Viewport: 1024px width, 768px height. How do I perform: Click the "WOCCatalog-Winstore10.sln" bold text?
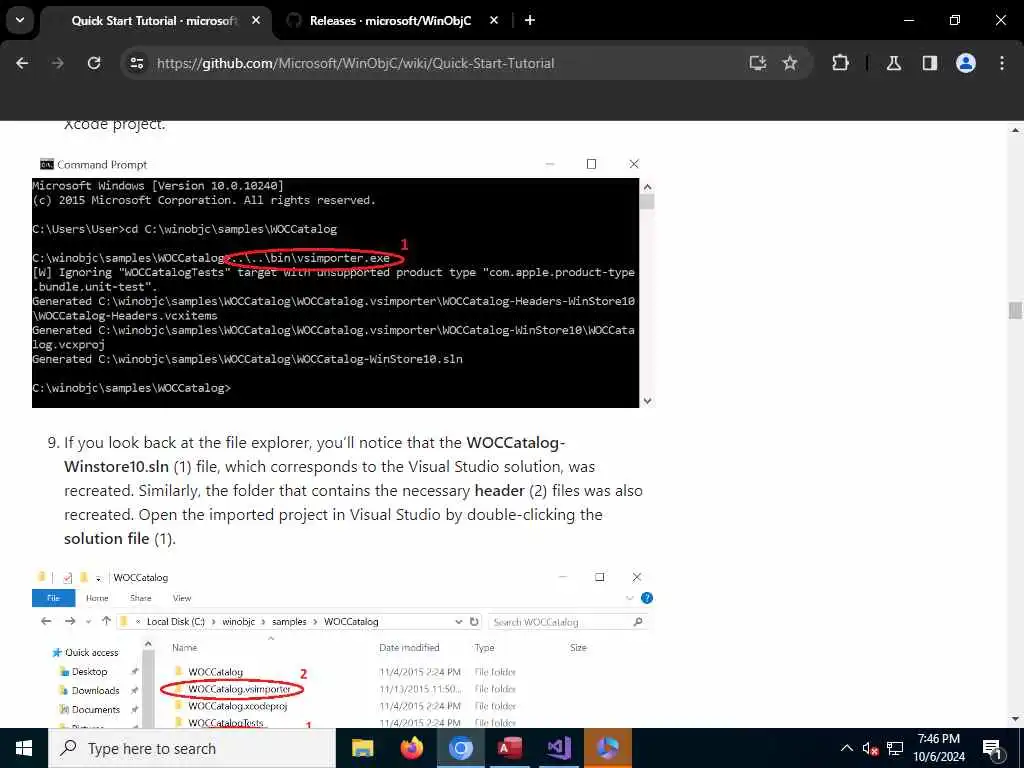[315, 455]
